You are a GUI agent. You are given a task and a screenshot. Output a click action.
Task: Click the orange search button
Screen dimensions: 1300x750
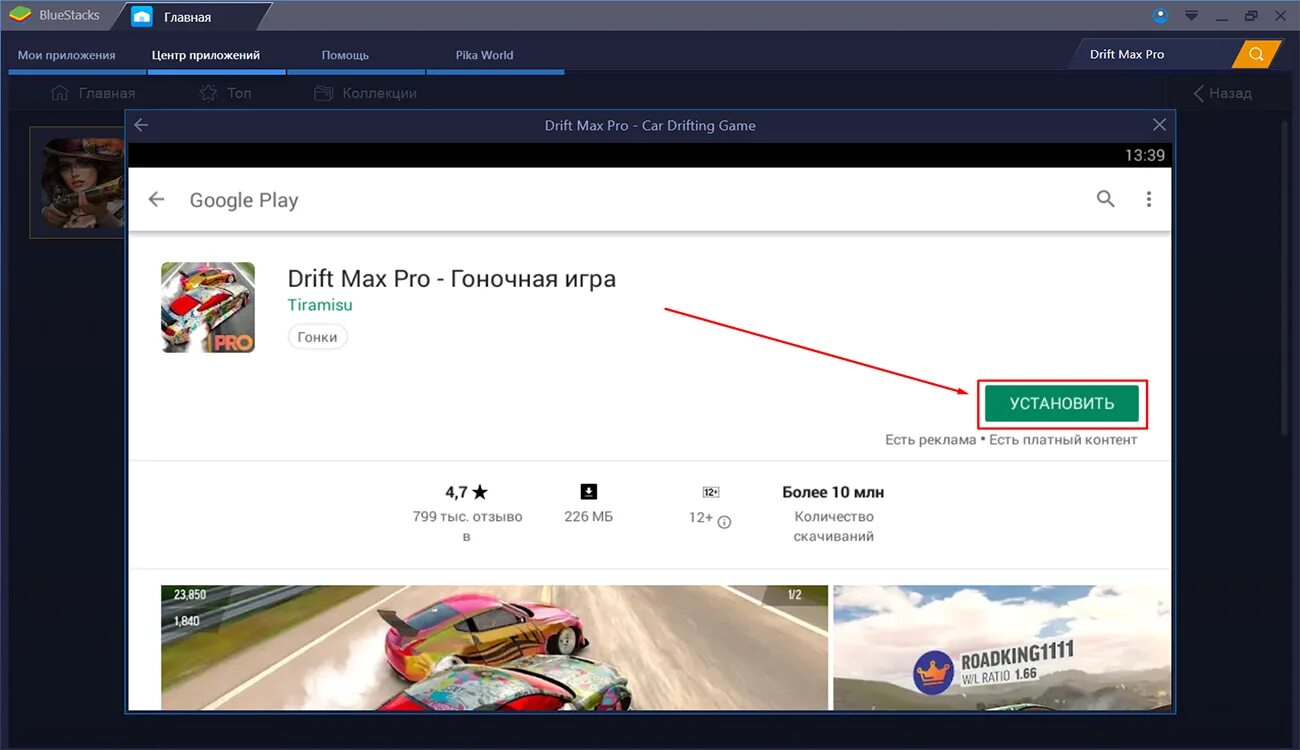tap(1257, 54)
